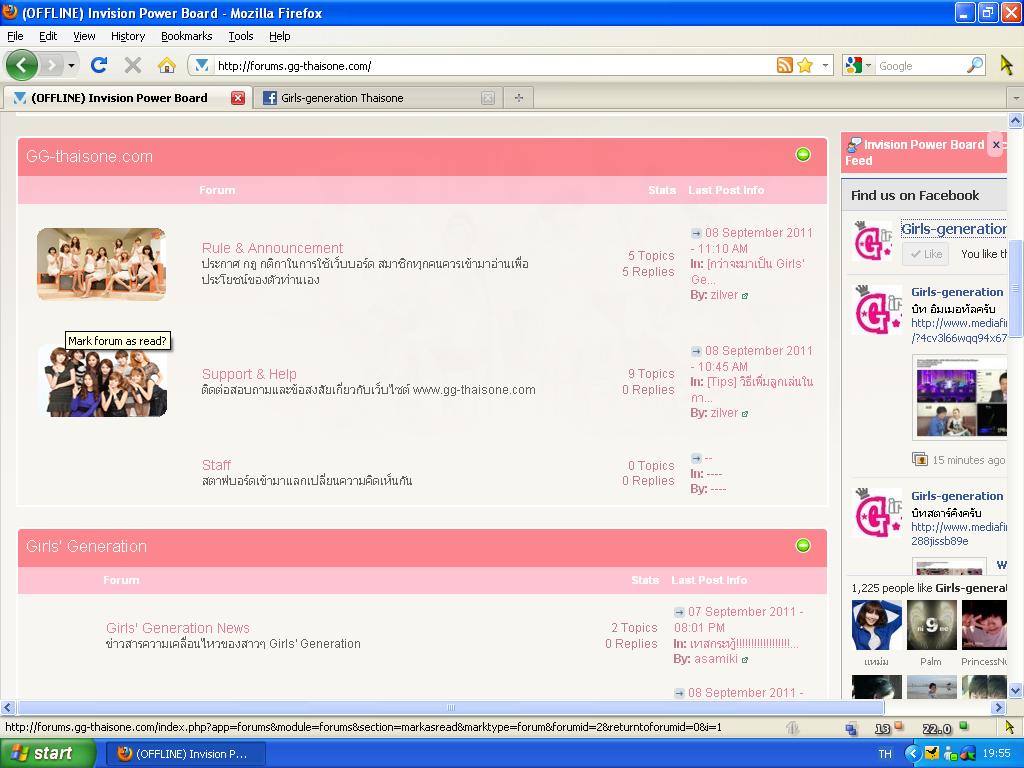Open the Tools menu

(241, 36)
